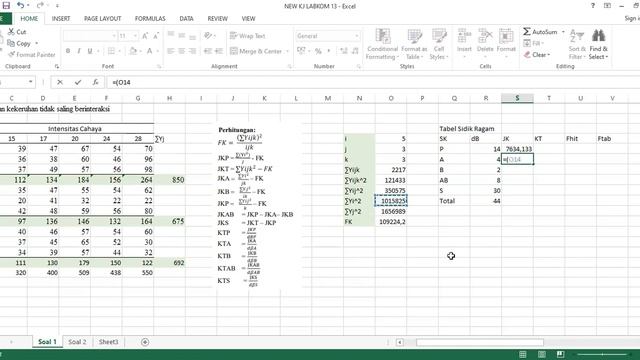Click the horizontal scrollbar left arrow
The height and width of the screenshot is (360, 640).
tap(400, 342)
